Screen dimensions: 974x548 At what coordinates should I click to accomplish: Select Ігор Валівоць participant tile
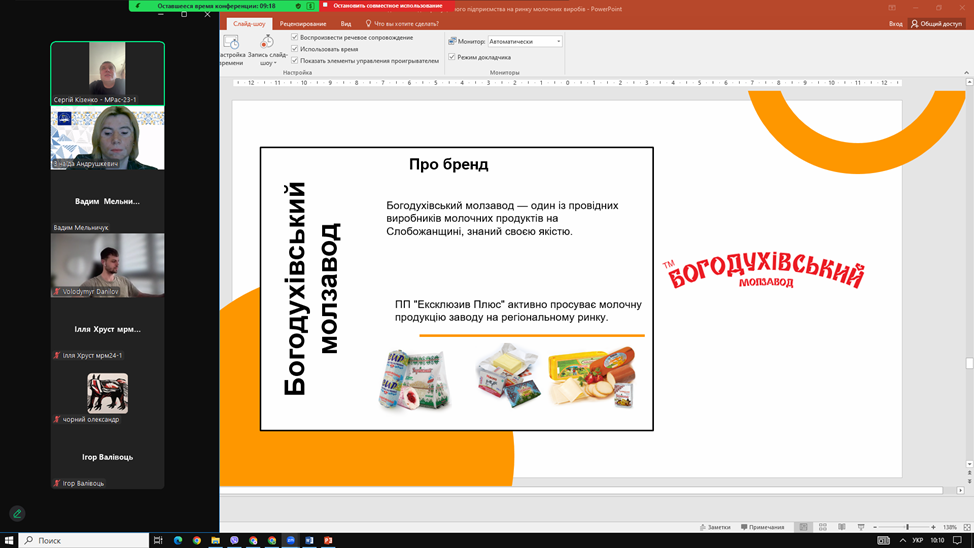107,457
